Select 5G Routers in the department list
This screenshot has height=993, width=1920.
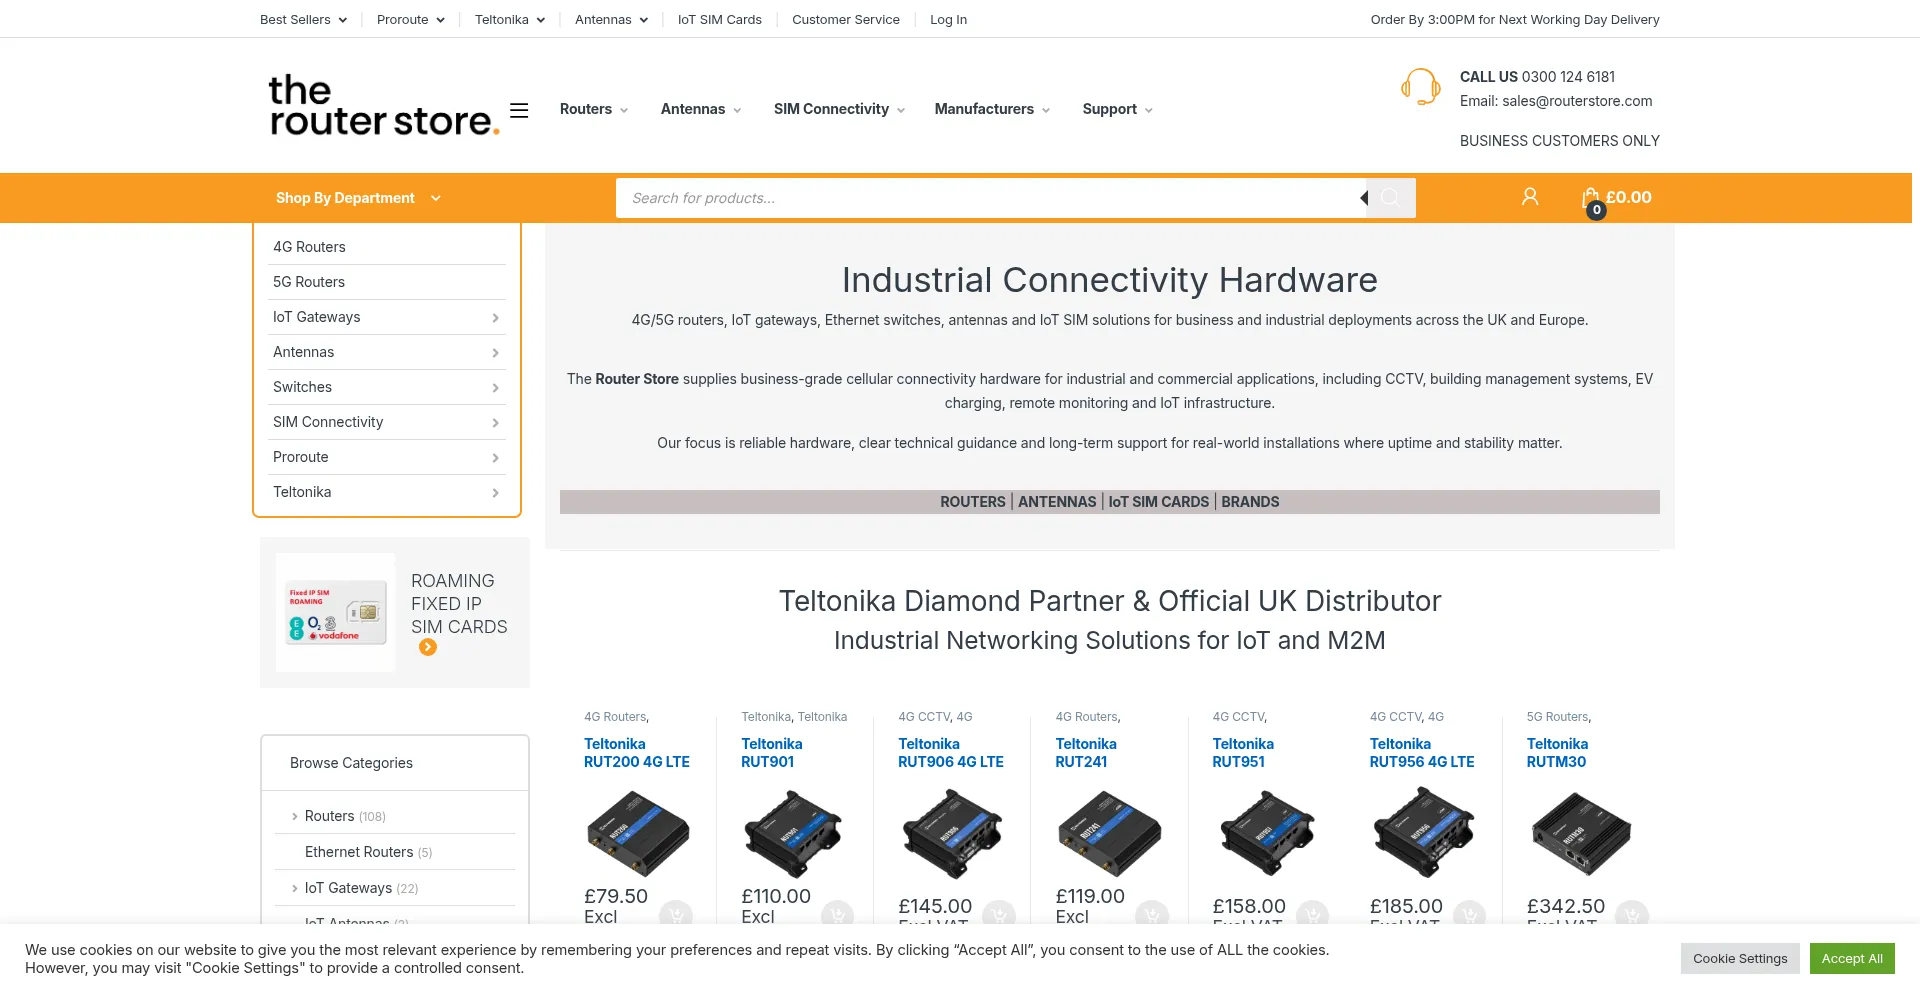click(309, 282)
